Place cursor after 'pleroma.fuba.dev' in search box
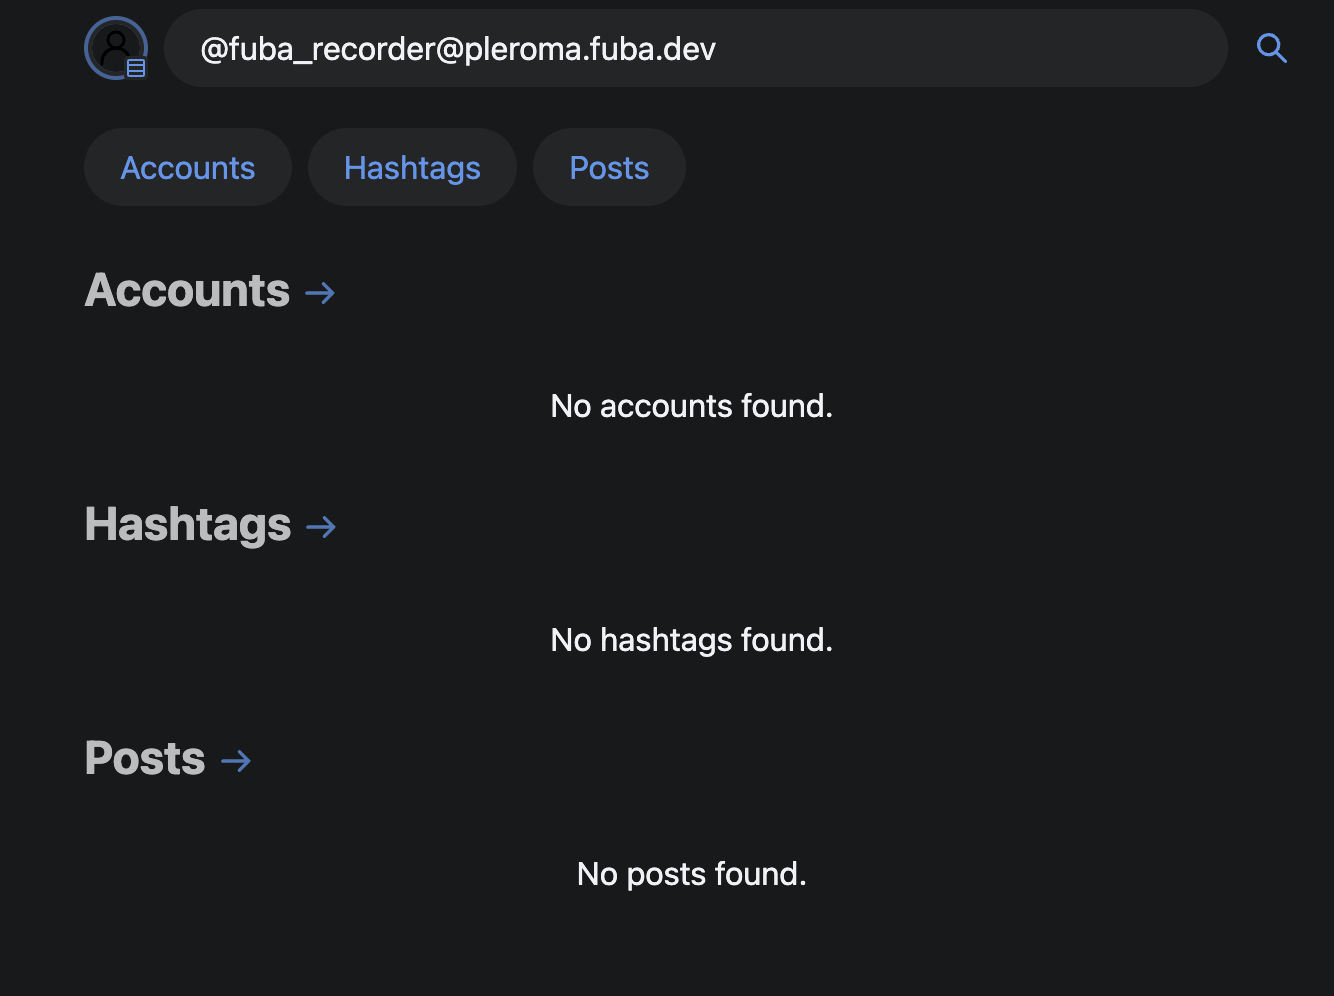The image size is (1334, 996). coord(718,48)
